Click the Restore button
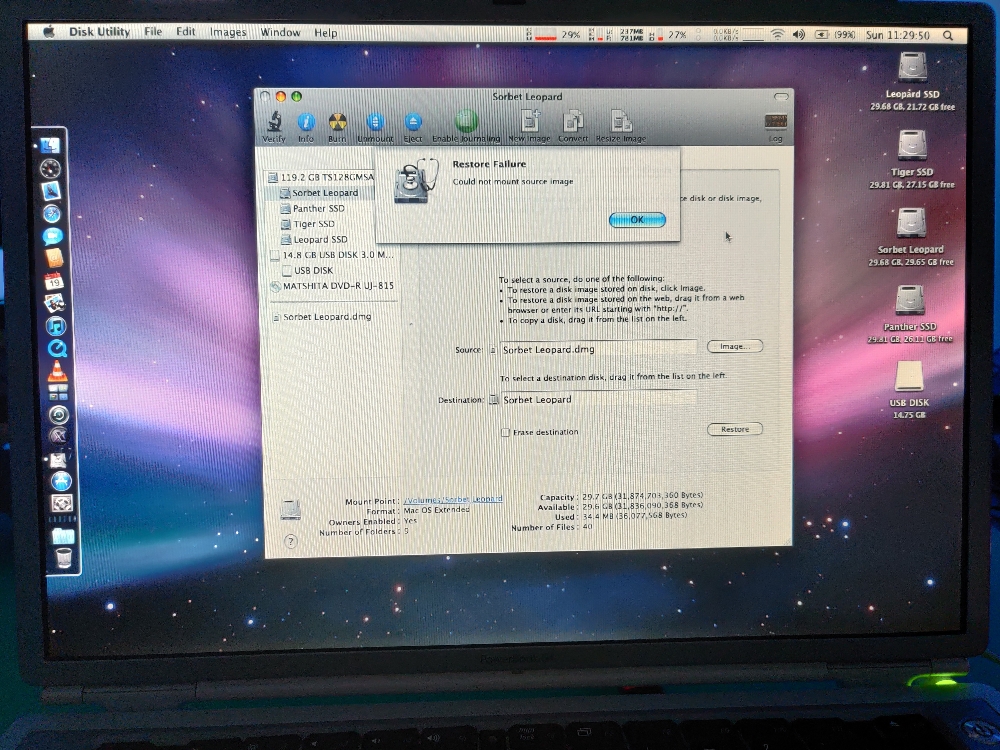Screen dimensions: 1000x750 click(x=735, y=429)
